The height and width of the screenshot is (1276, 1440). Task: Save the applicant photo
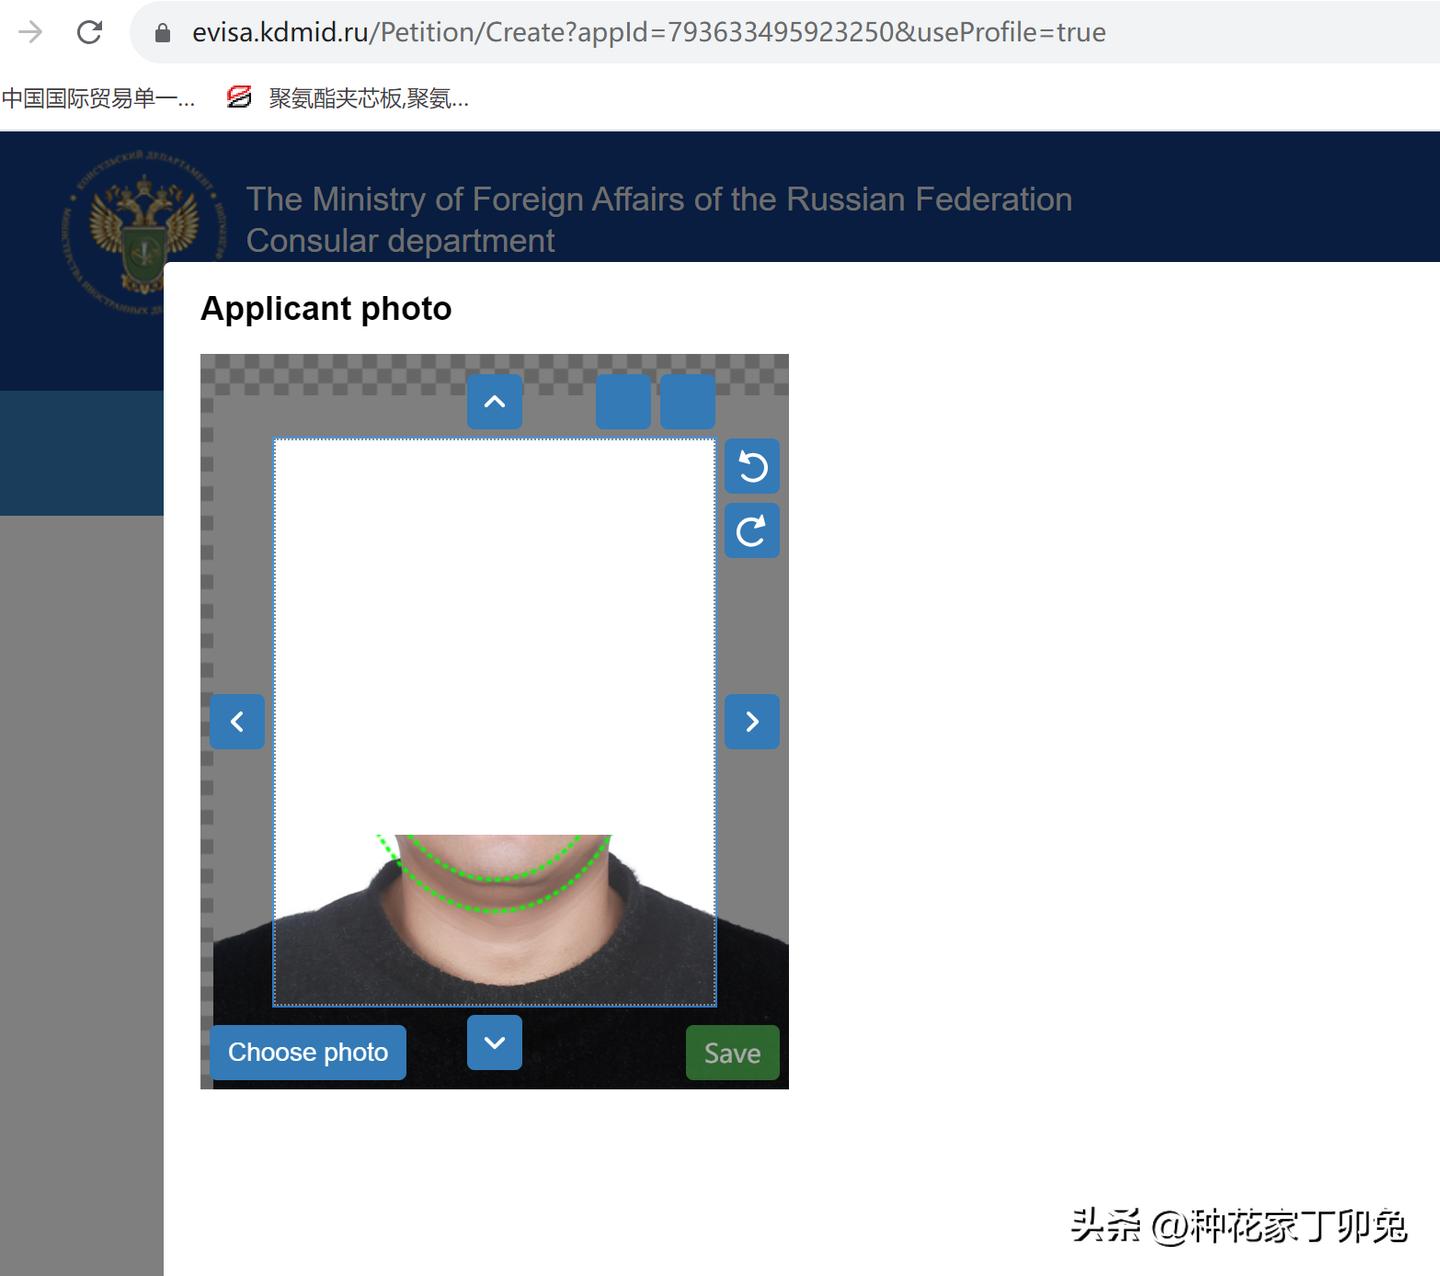point(731,1052)
